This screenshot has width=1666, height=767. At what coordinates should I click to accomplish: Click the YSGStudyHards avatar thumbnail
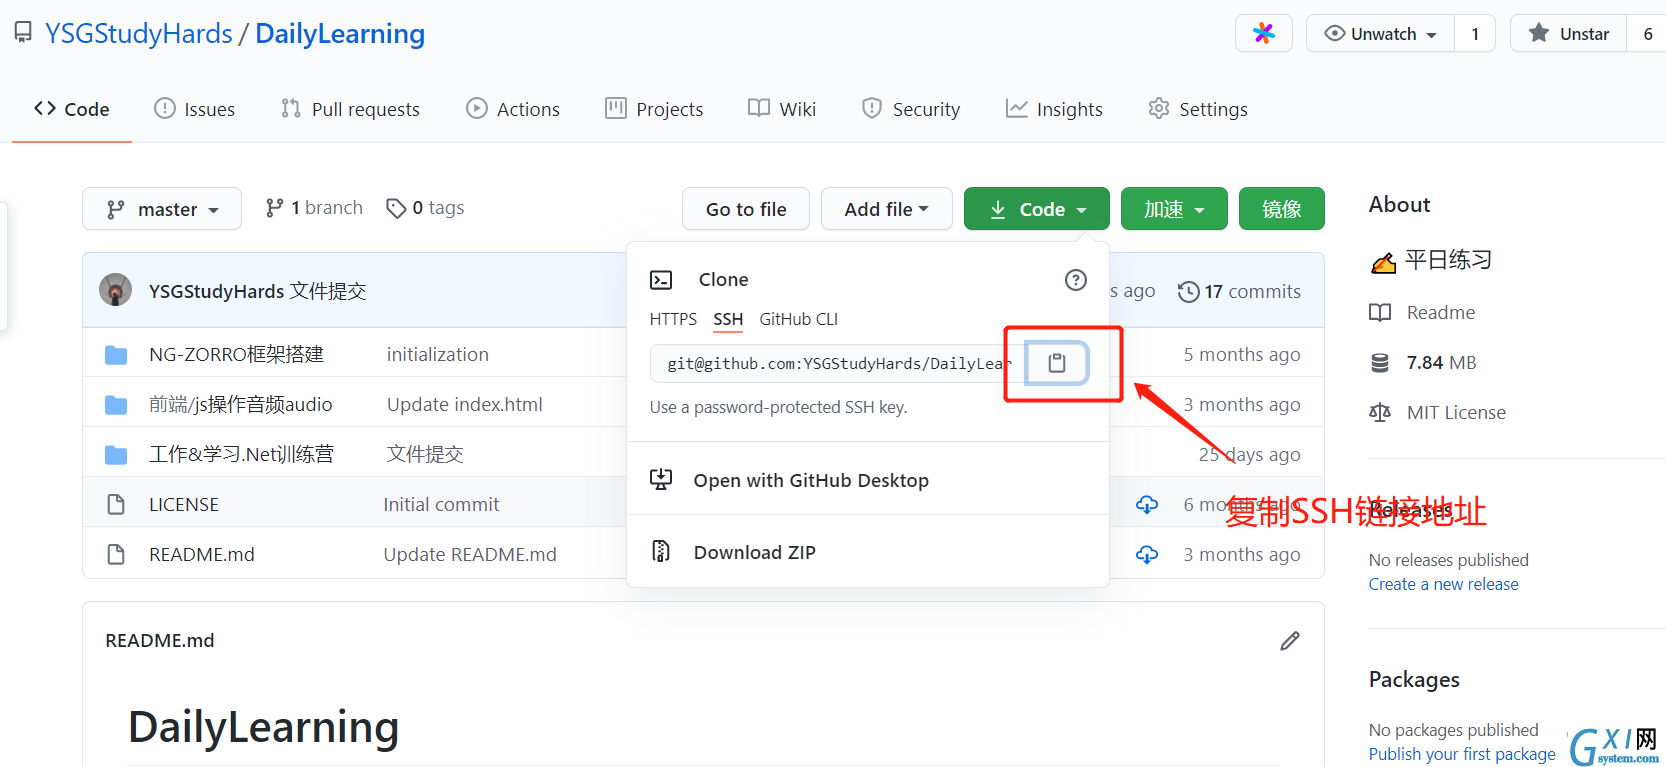tap(116, 290)
